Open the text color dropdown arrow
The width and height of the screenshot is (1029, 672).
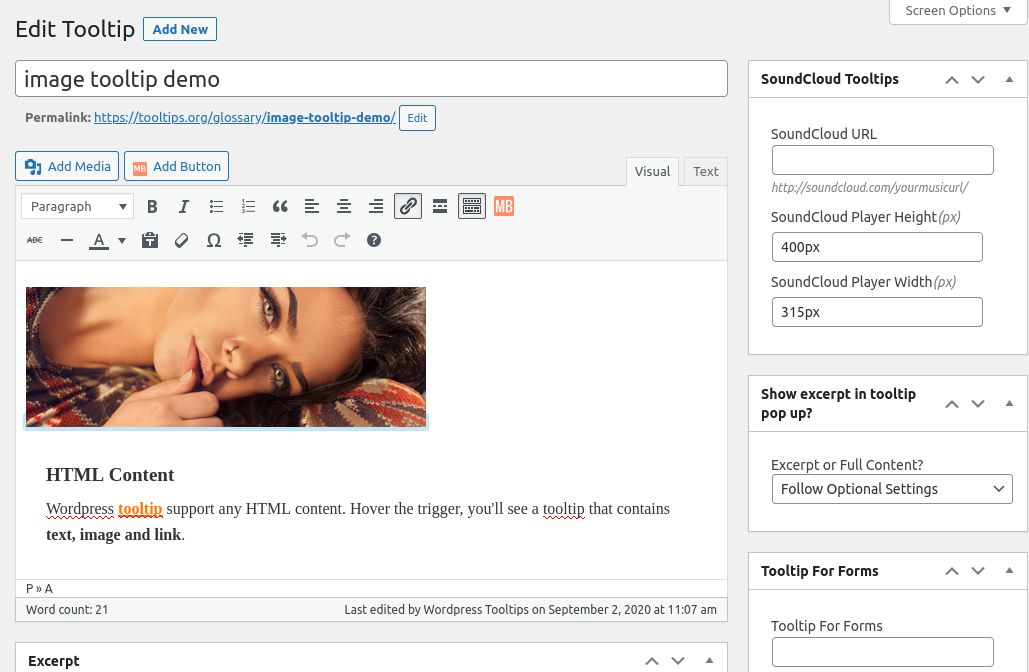122,240
